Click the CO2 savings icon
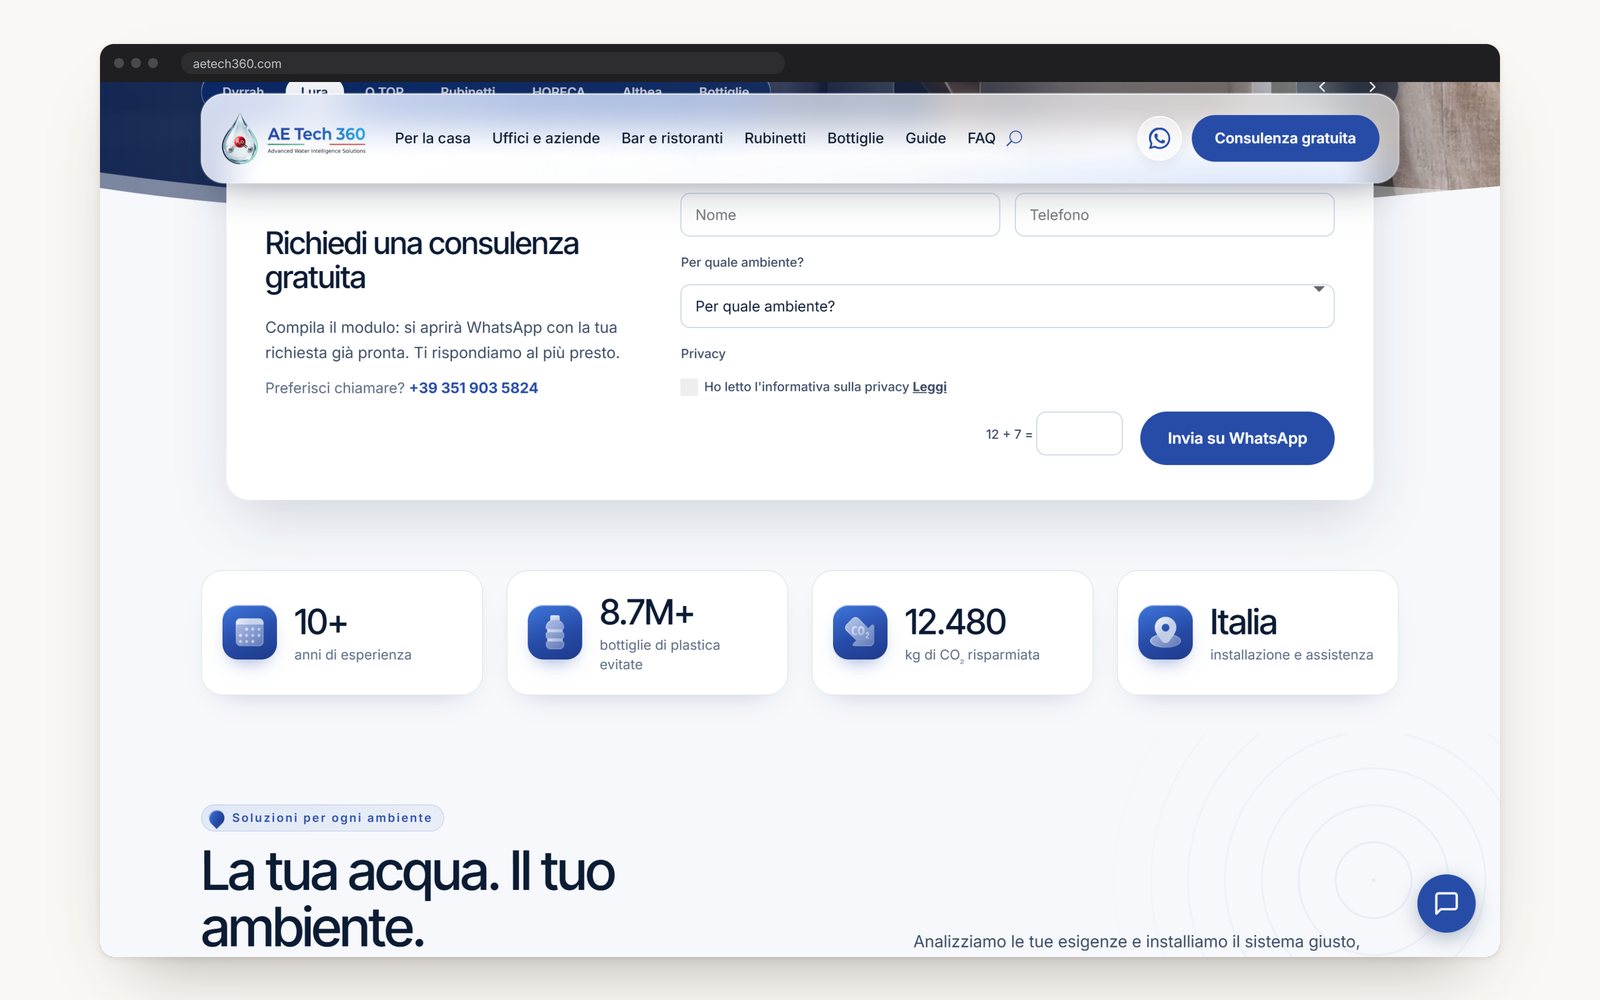1600x1000 pixels. (x=860, y=632)
